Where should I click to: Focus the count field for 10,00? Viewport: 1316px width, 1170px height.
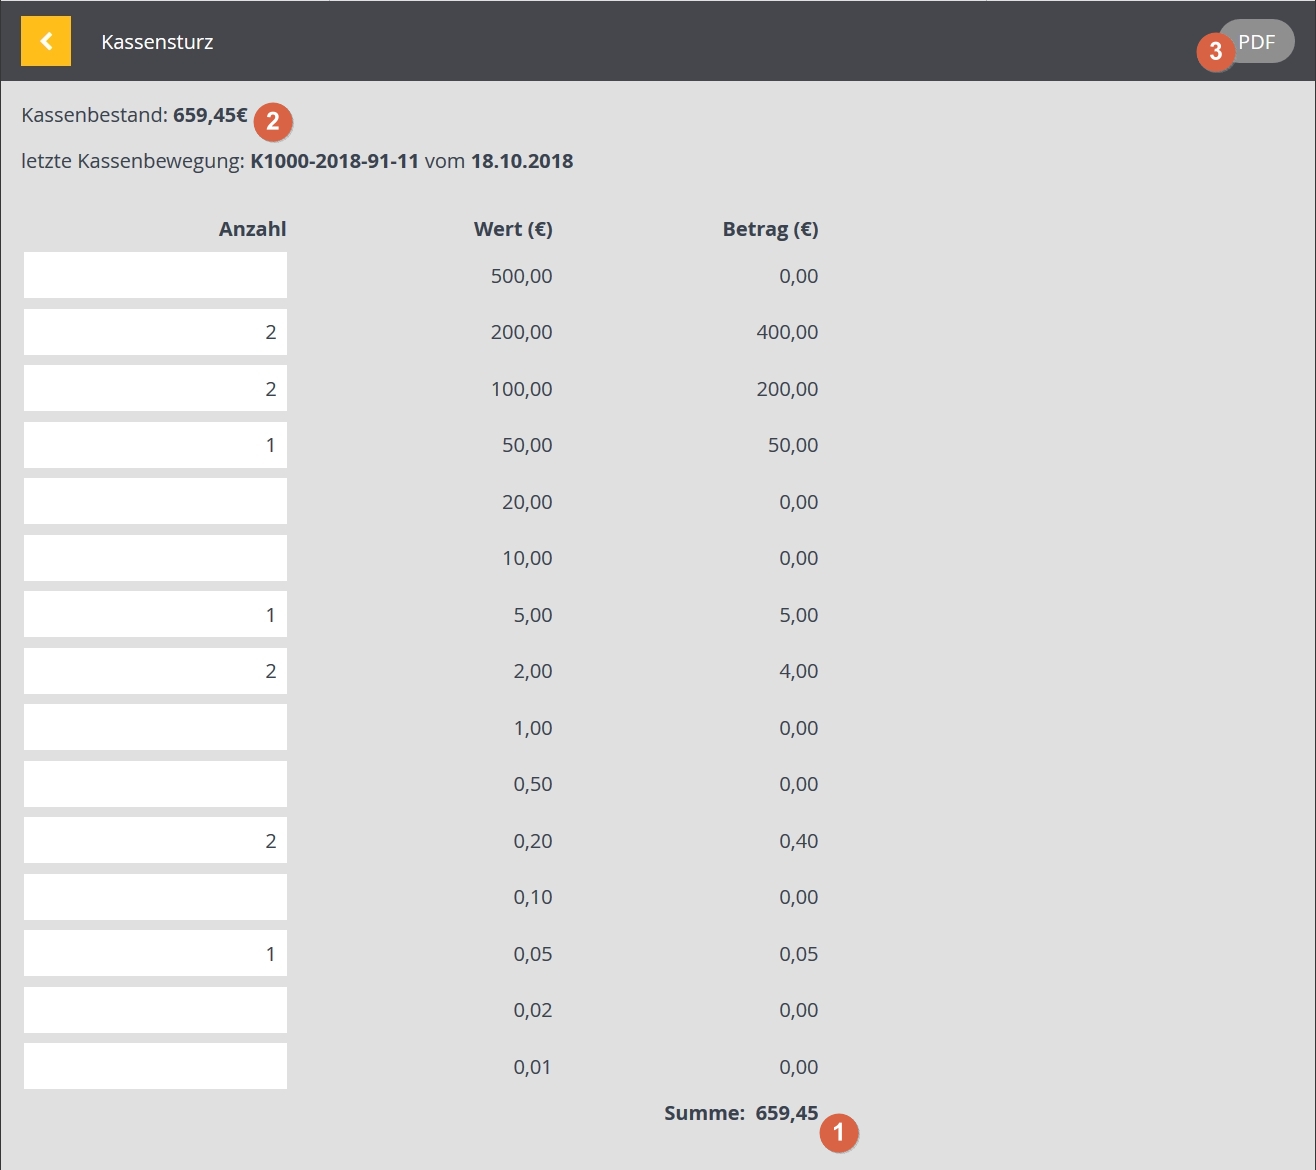[x=155, y=558]
